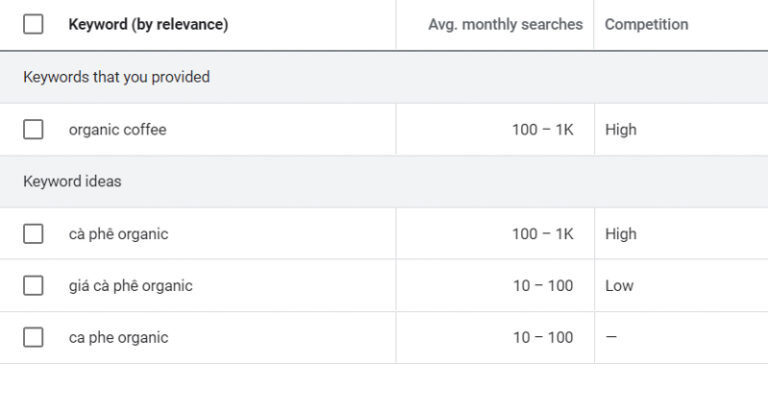Tick the select-all checkbox in header row
The image size is (768, 412).
(x=33, y=24)
